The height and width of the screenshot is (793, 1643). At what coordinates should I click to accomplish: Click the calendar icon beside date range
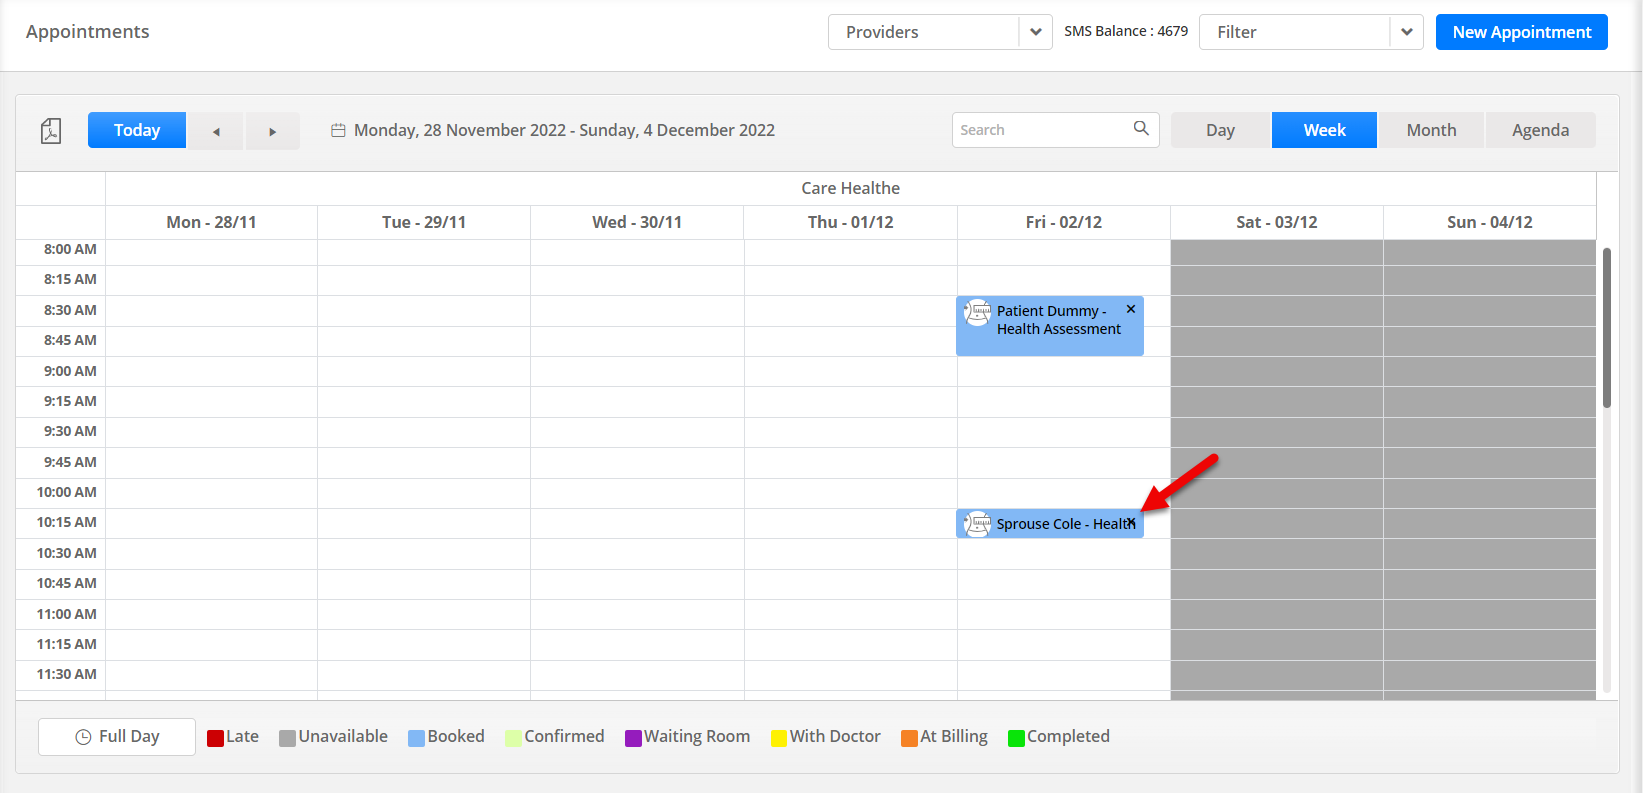338,130
